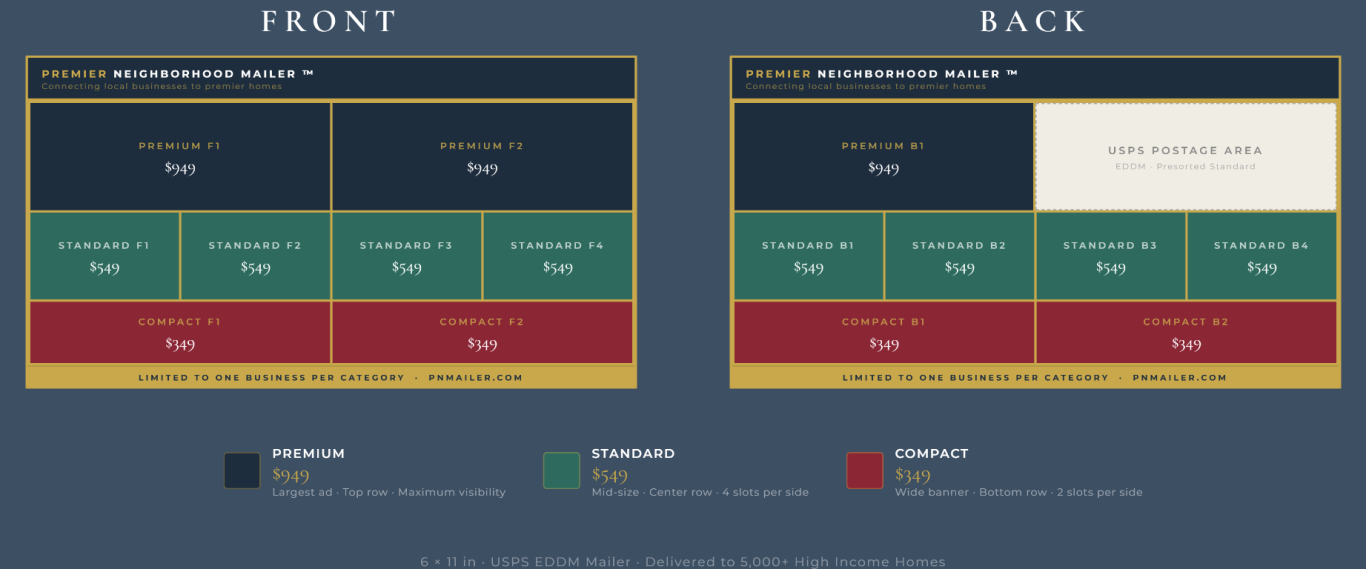Choose the Standard B1 back slot
The width and height of the screenshot is (1366, 569).
(x=808, y=256)
